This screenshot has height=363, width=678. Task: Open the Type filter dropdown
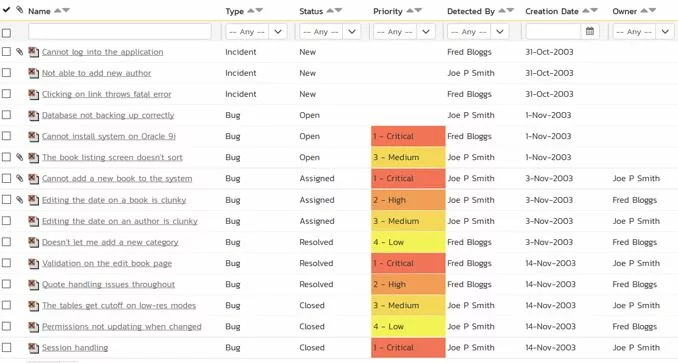tap(256, 32)
